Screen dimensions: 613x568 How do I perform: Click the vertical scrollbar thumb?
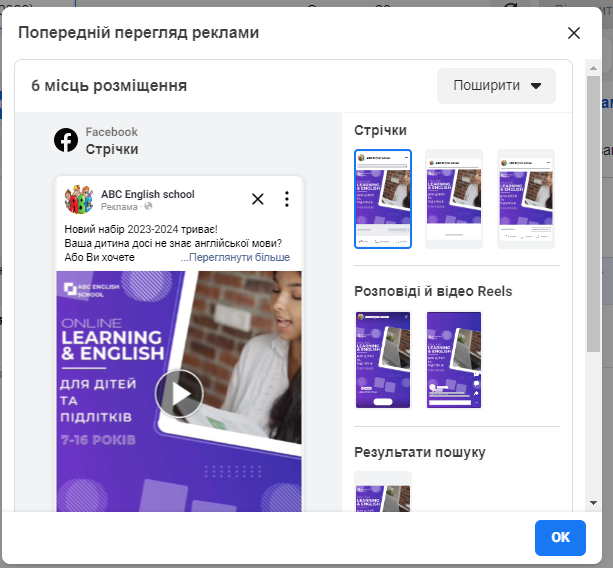tap(593, 214)
